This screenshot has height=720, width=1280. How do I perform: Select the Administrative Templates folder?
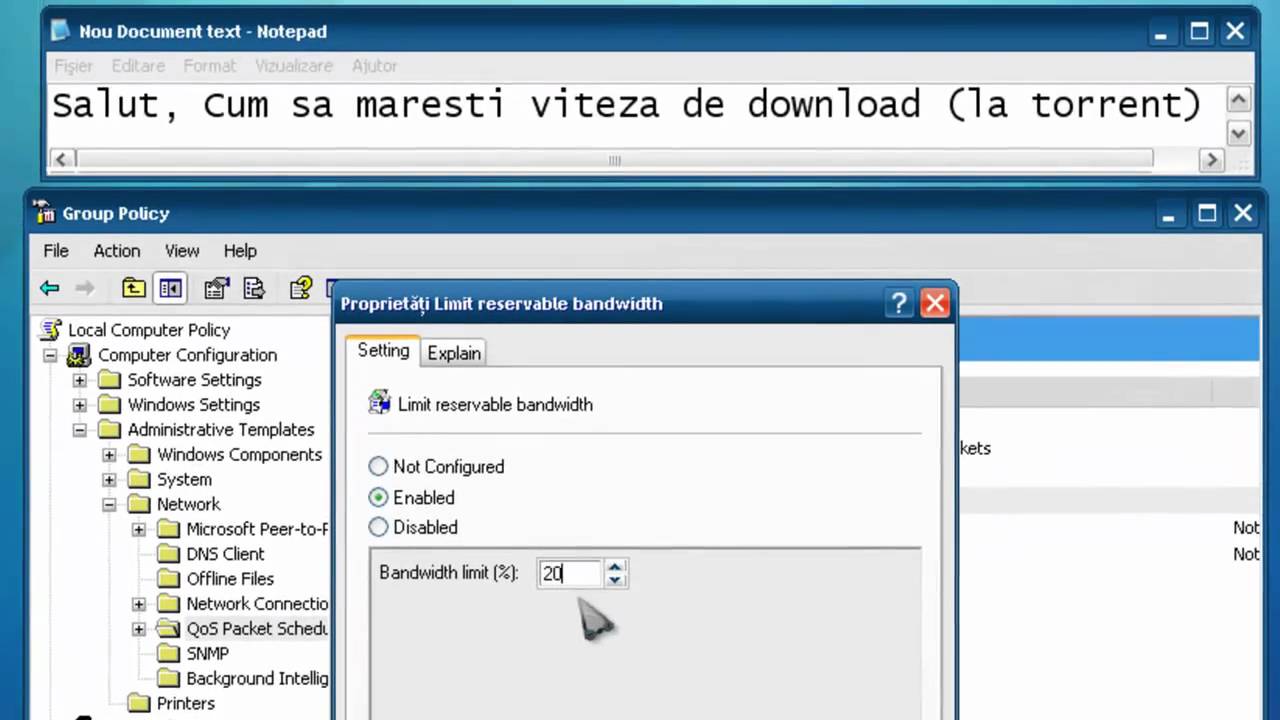point(221,430)
